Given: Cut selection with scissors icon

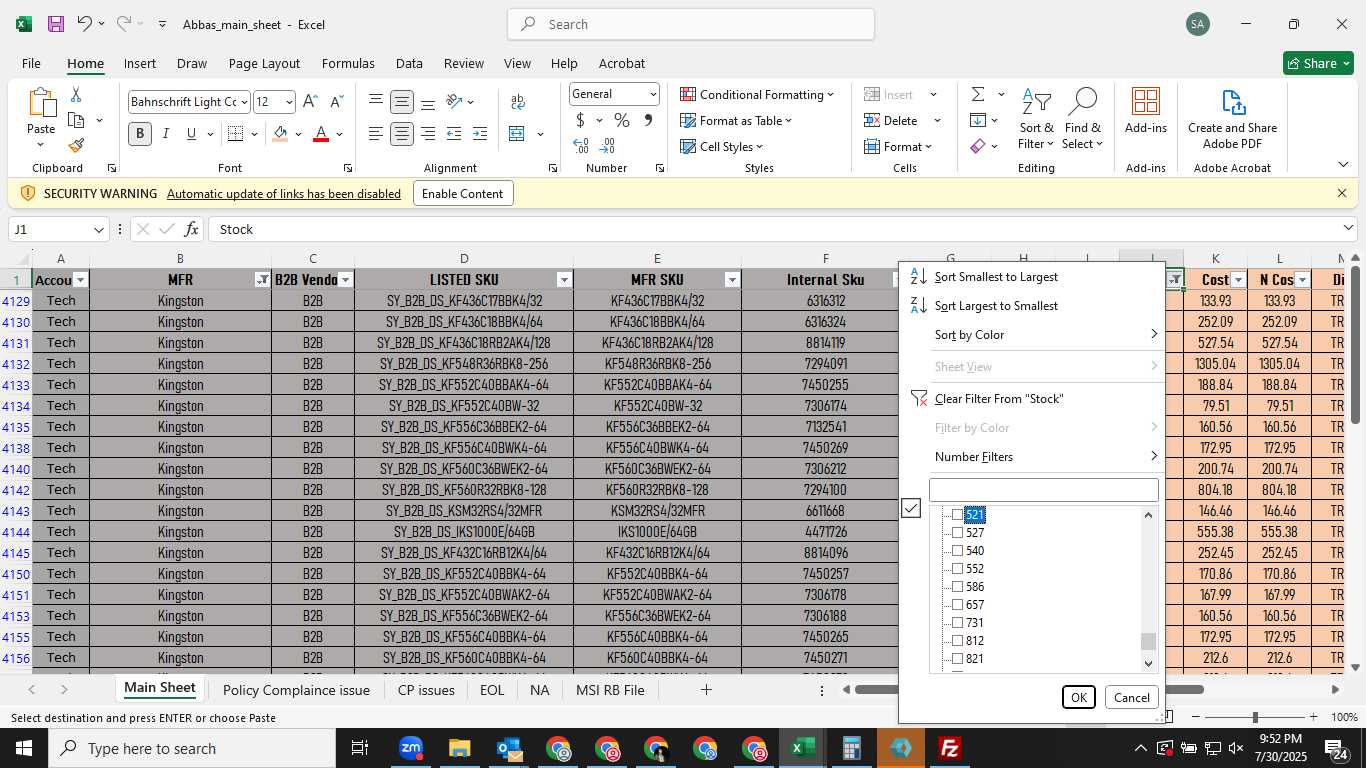Looking at the screenshot, I should (x=76, y=95).
